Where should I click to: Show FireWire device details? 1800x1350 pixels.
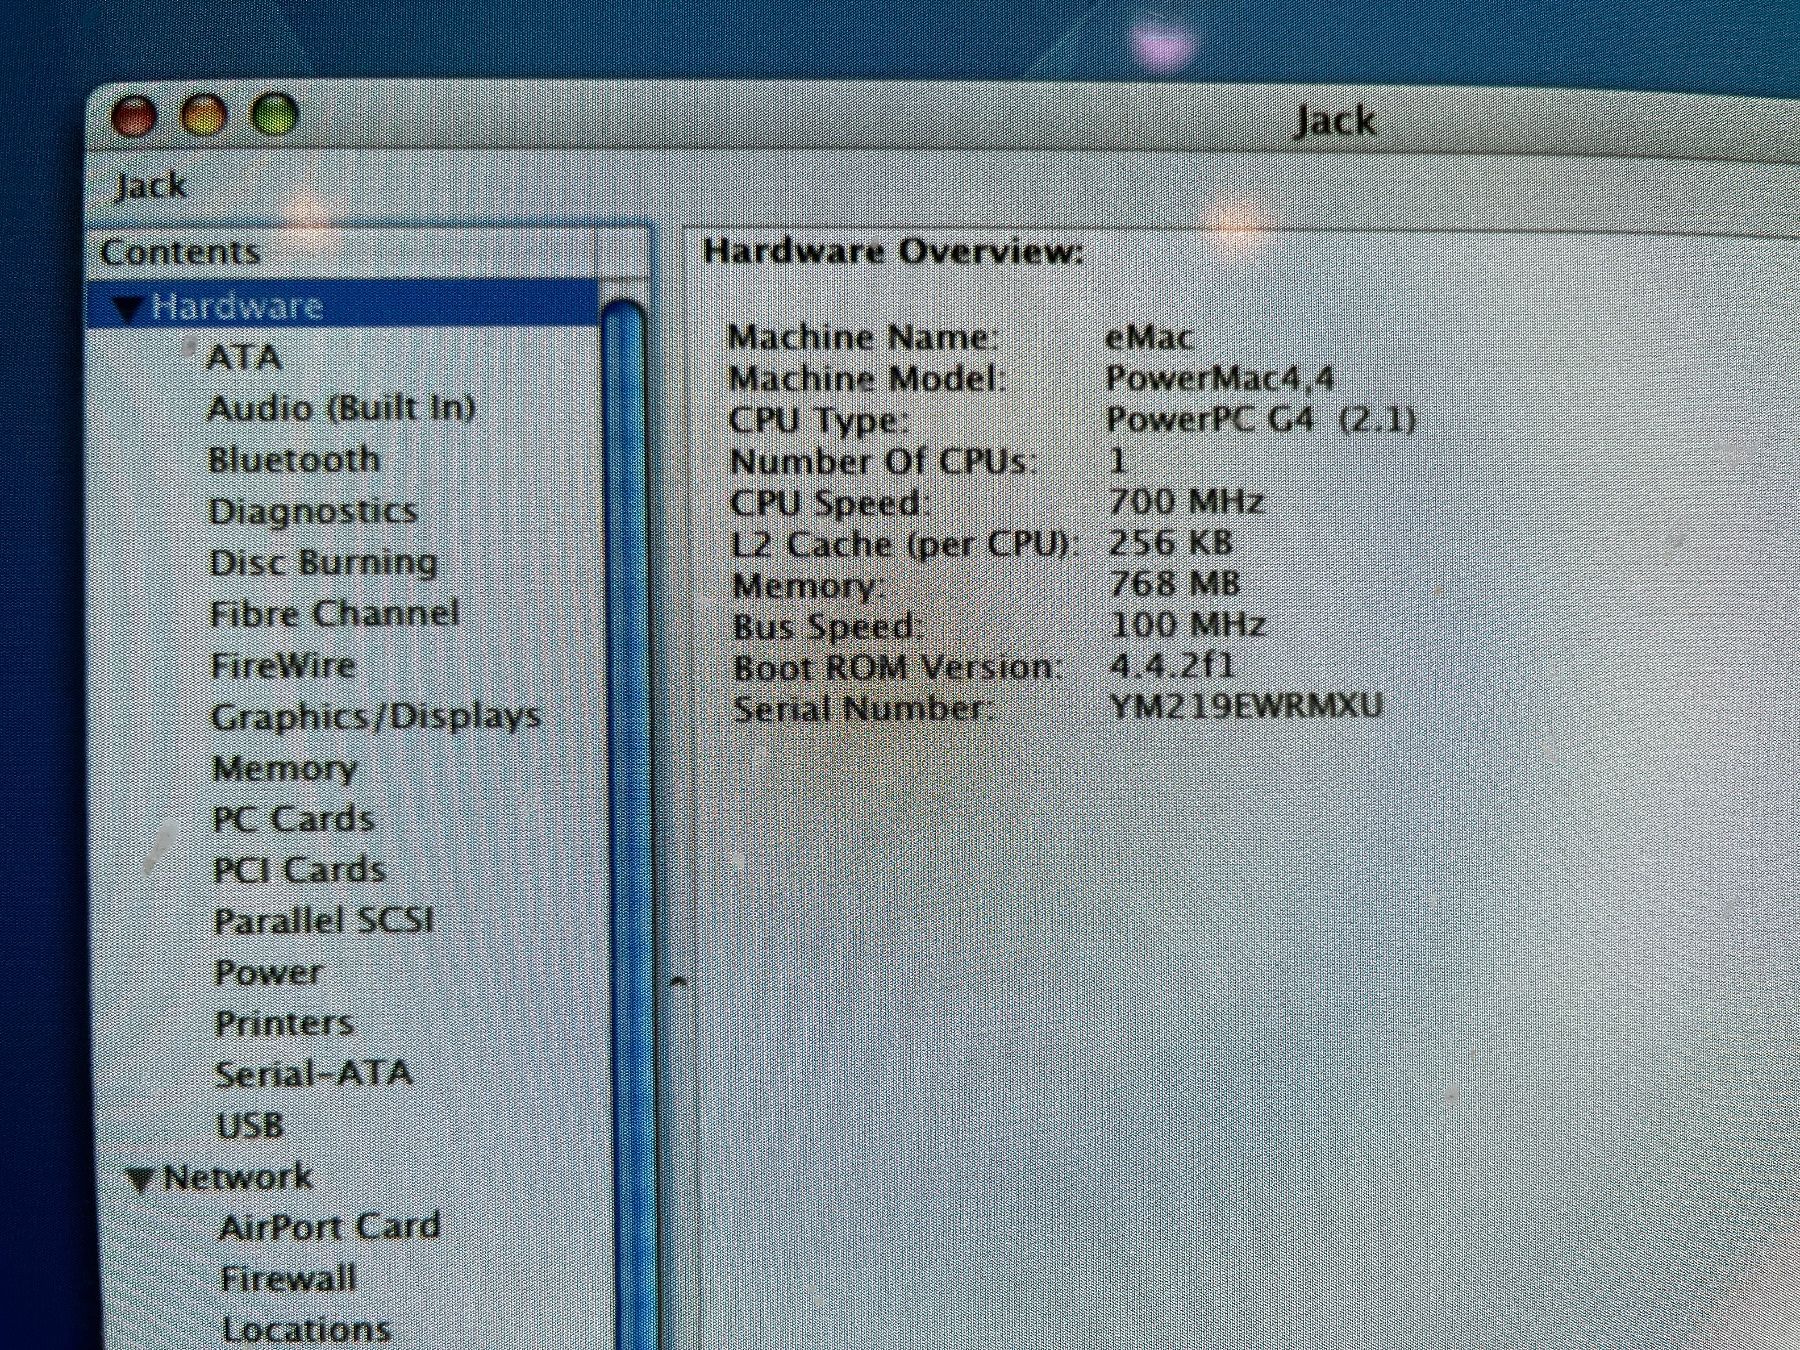(283, 666)
